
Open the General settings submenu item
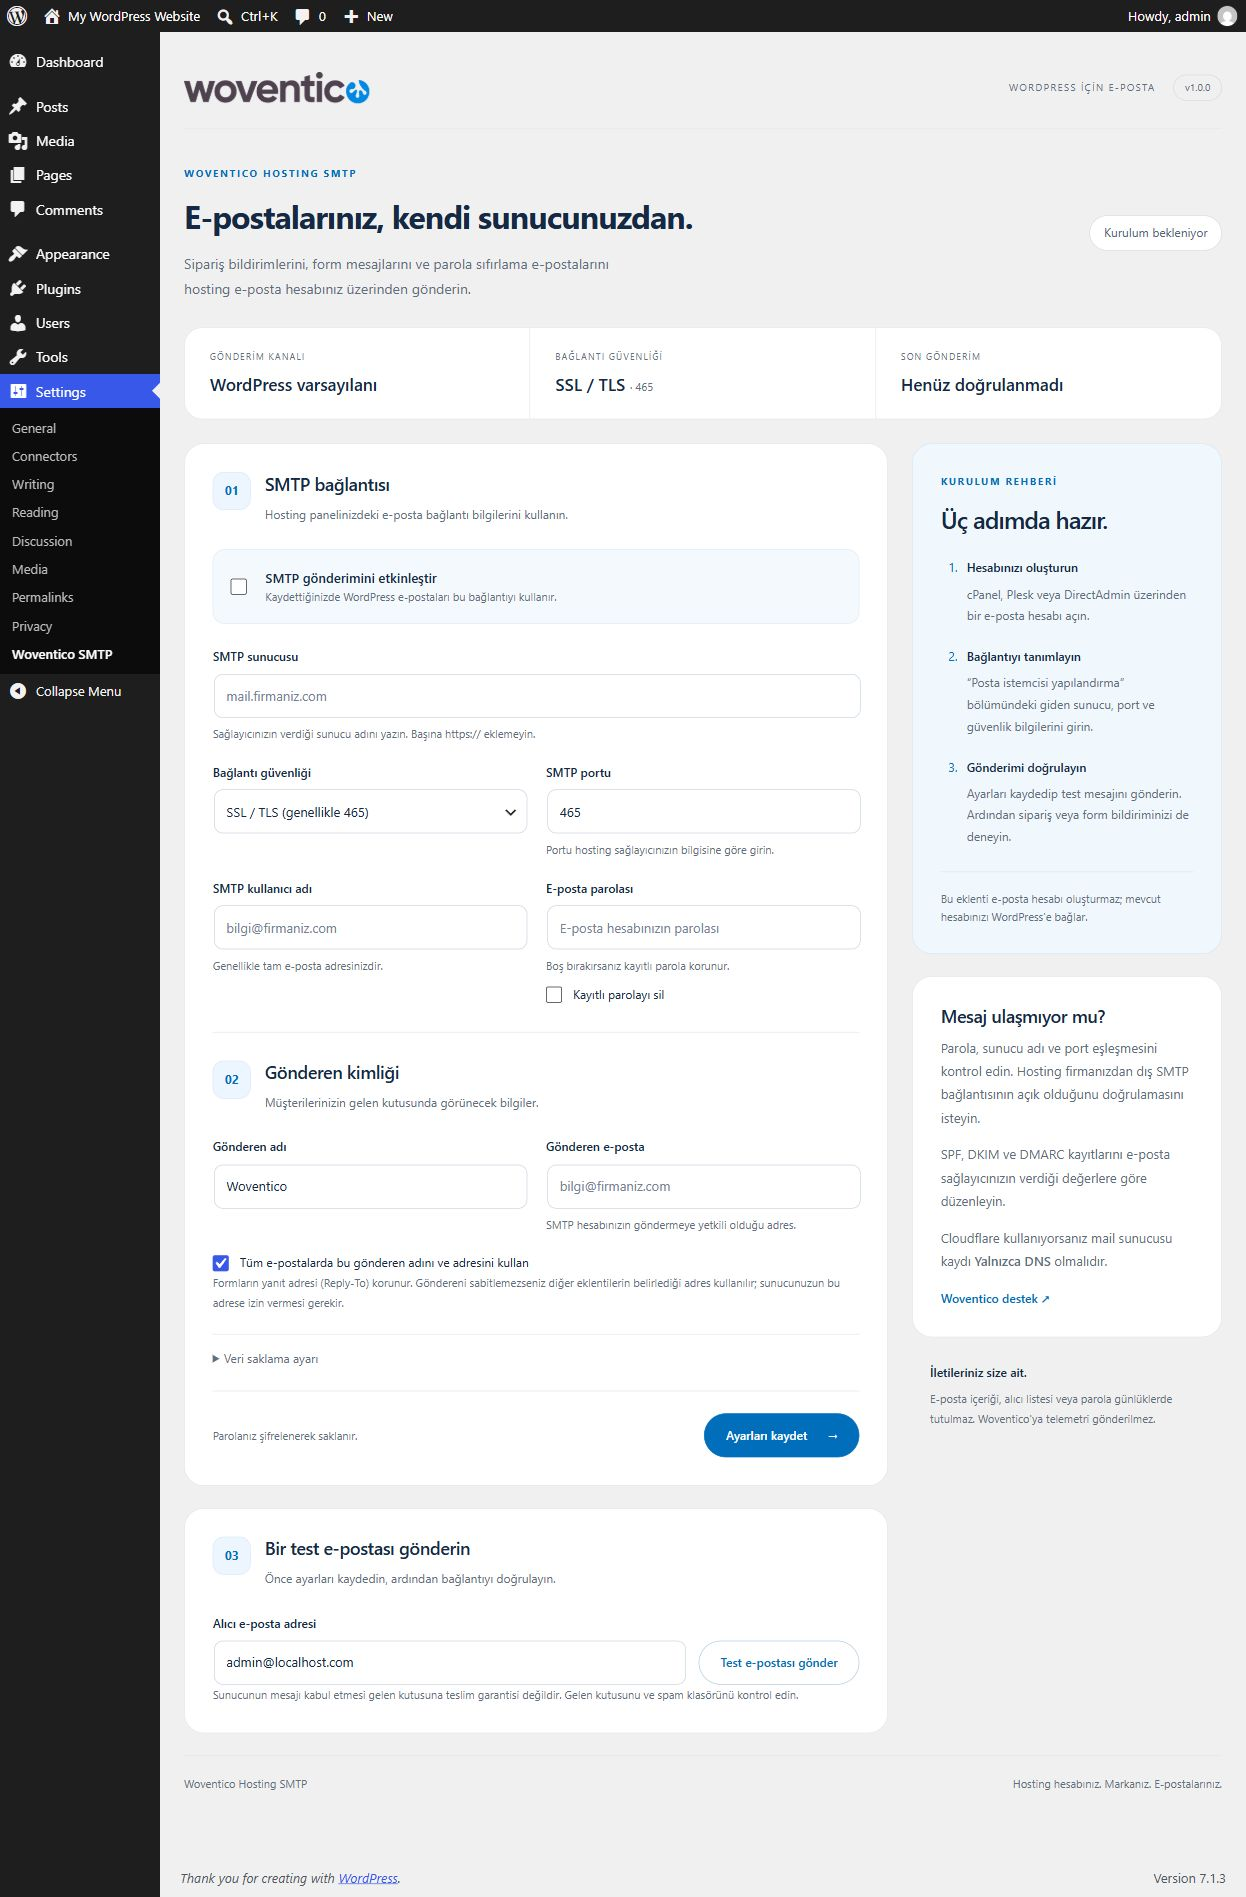tap(34, 428)
